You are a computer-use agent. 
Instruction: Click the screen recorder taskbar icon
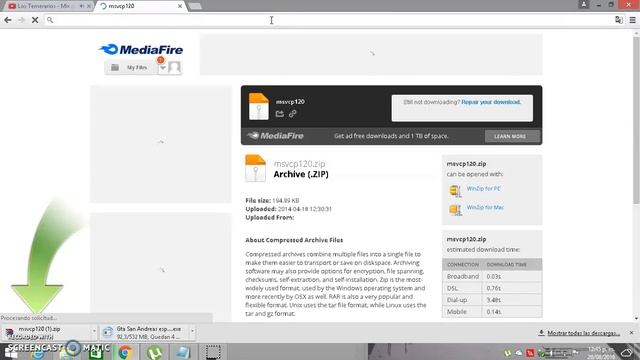click(x=213, y=352)
